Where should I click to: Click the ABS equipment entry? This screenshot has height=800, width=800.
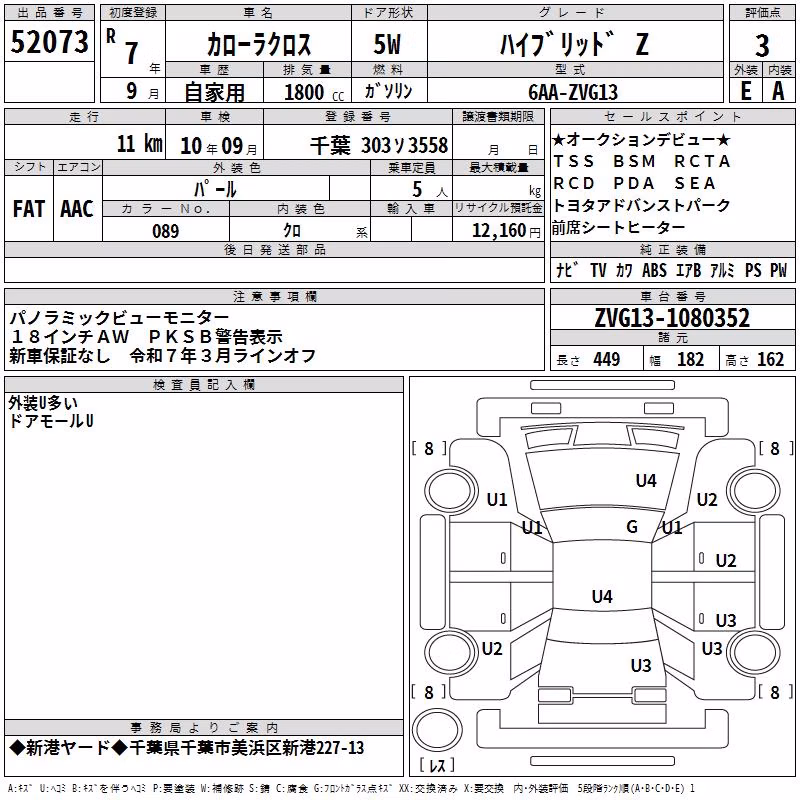pyautogui.click(x=654, y=270)
